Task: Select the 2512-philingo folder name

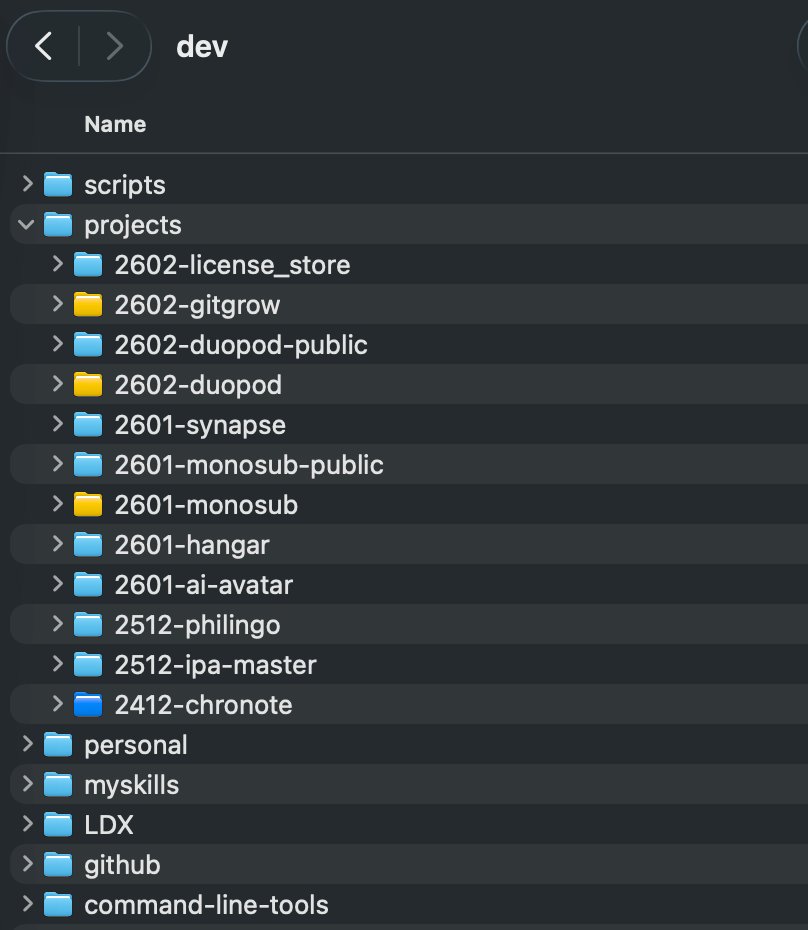Action: [197, 625]
